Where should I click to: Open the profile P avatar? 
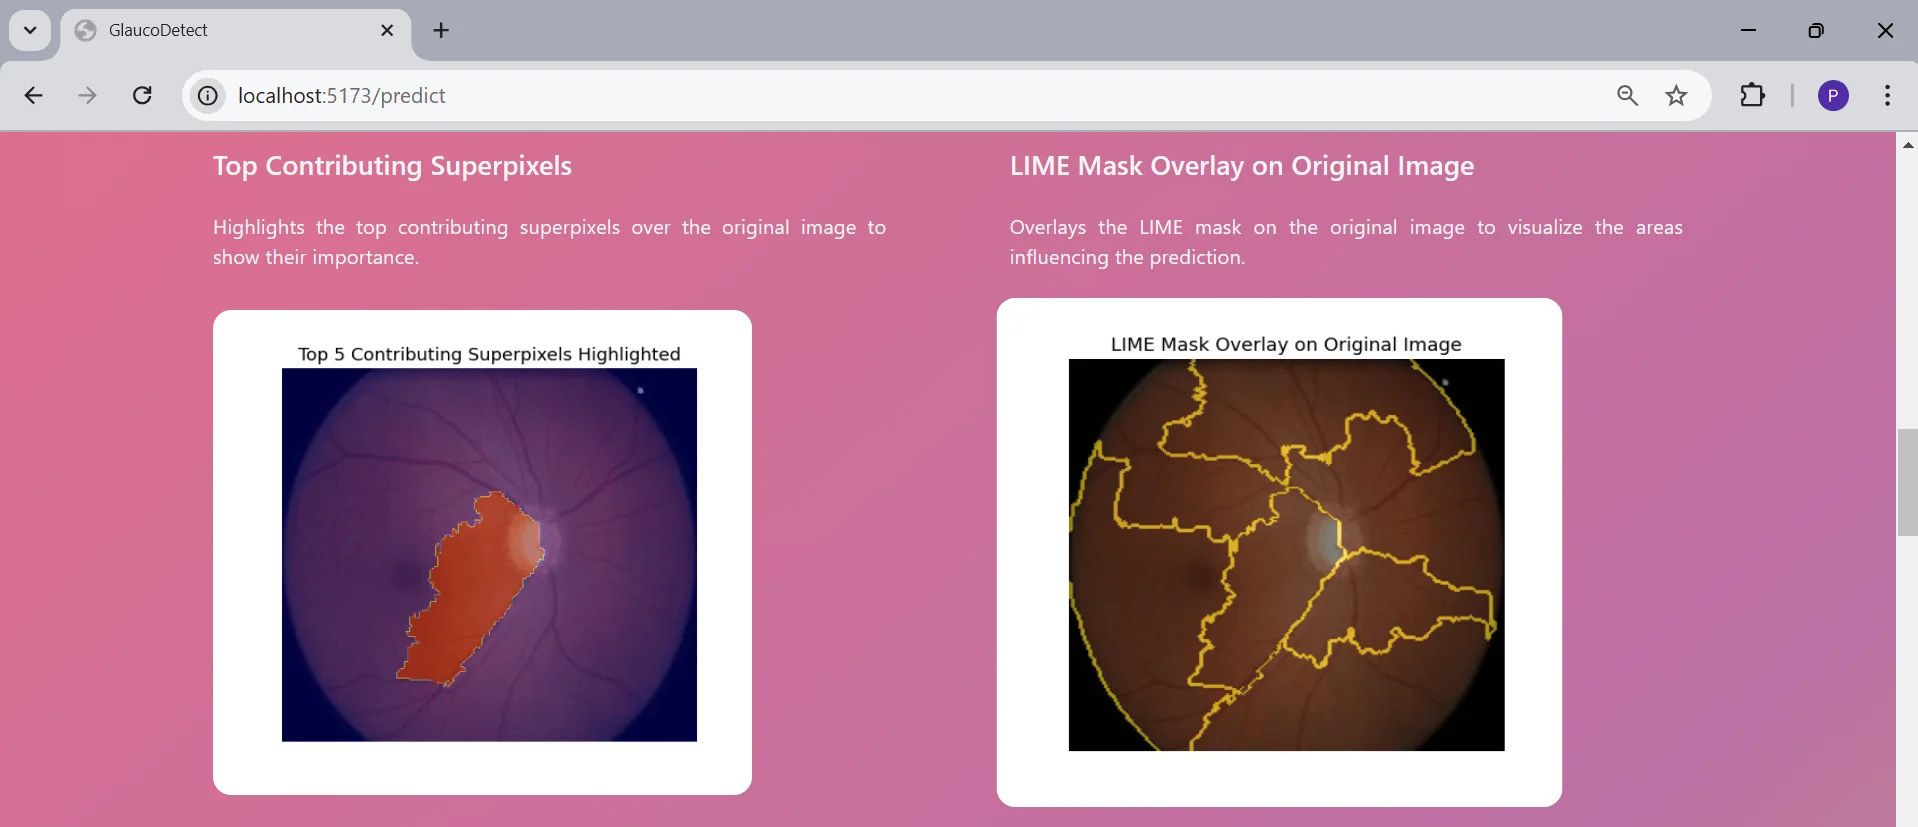[x=1833, y=96]
